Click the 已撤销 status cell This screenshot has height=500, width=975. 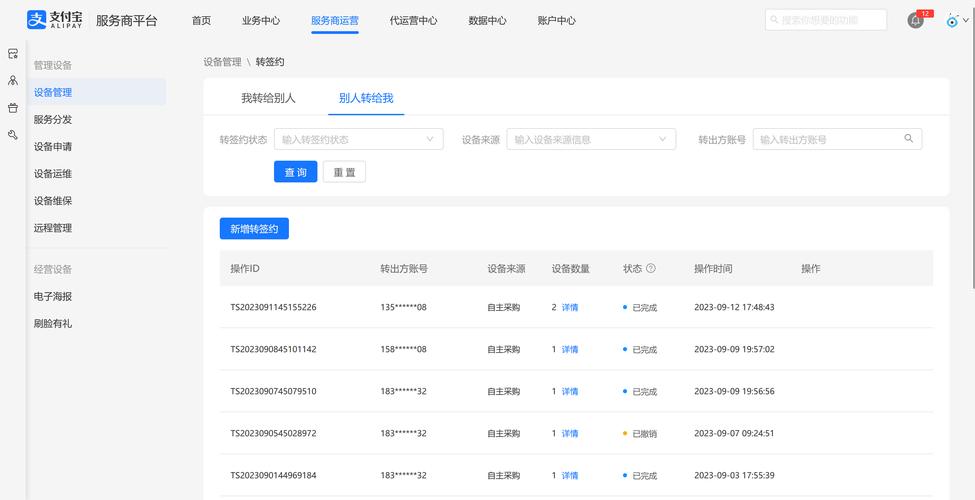pyautogui.click(x=640, y=433)
